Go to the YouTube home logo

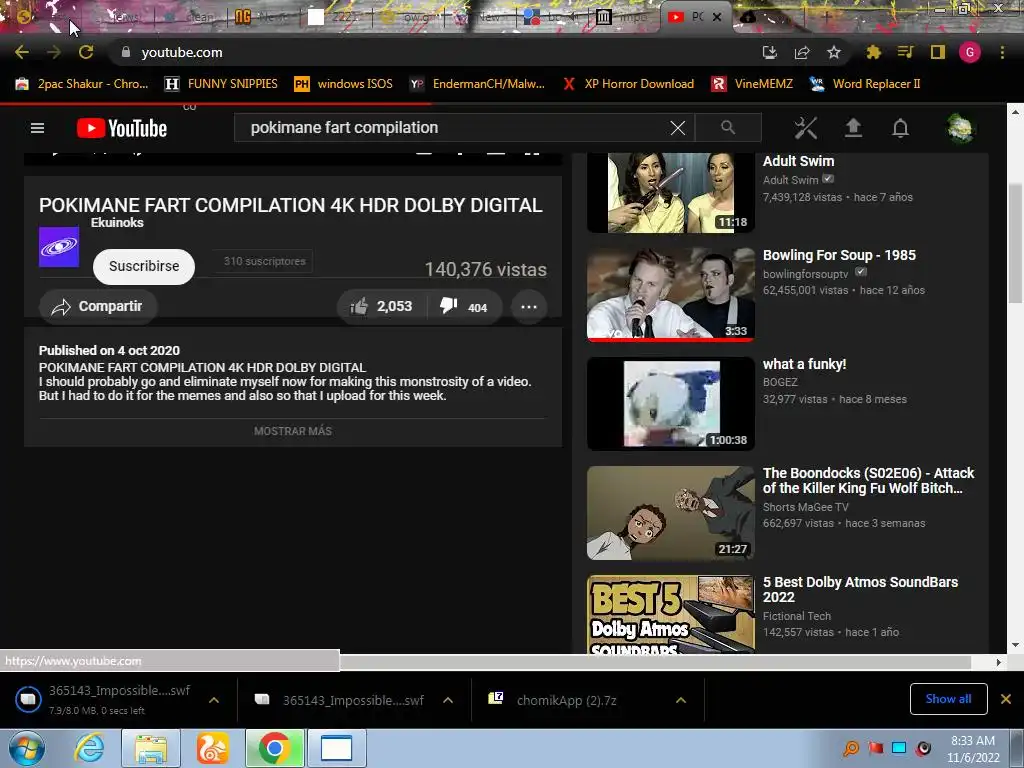(122, 128)
